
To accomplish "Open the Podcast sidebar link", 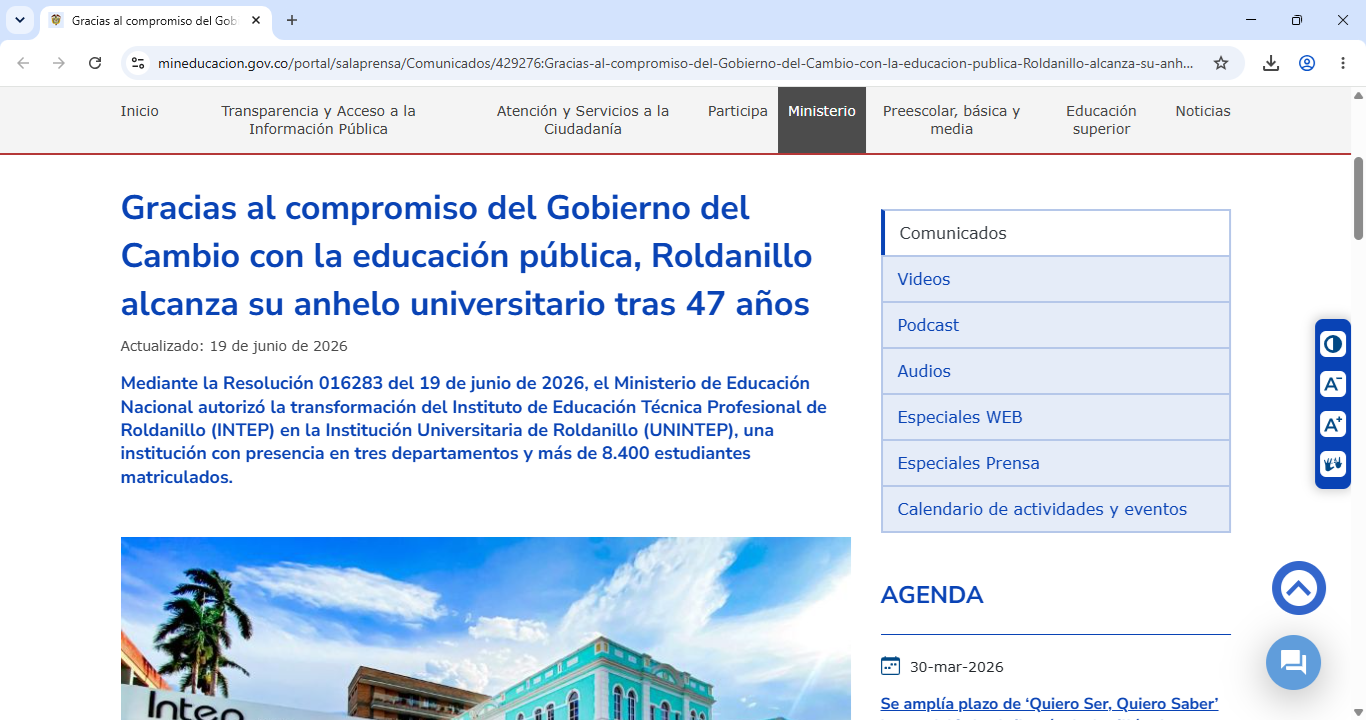I will [x=1056, y=325].
